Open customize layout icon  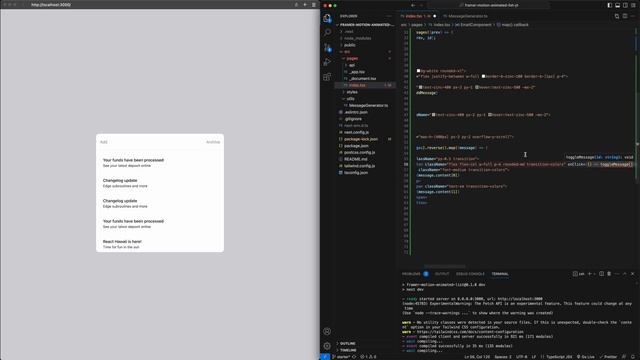pyautogui.click(x=633, y=5)
